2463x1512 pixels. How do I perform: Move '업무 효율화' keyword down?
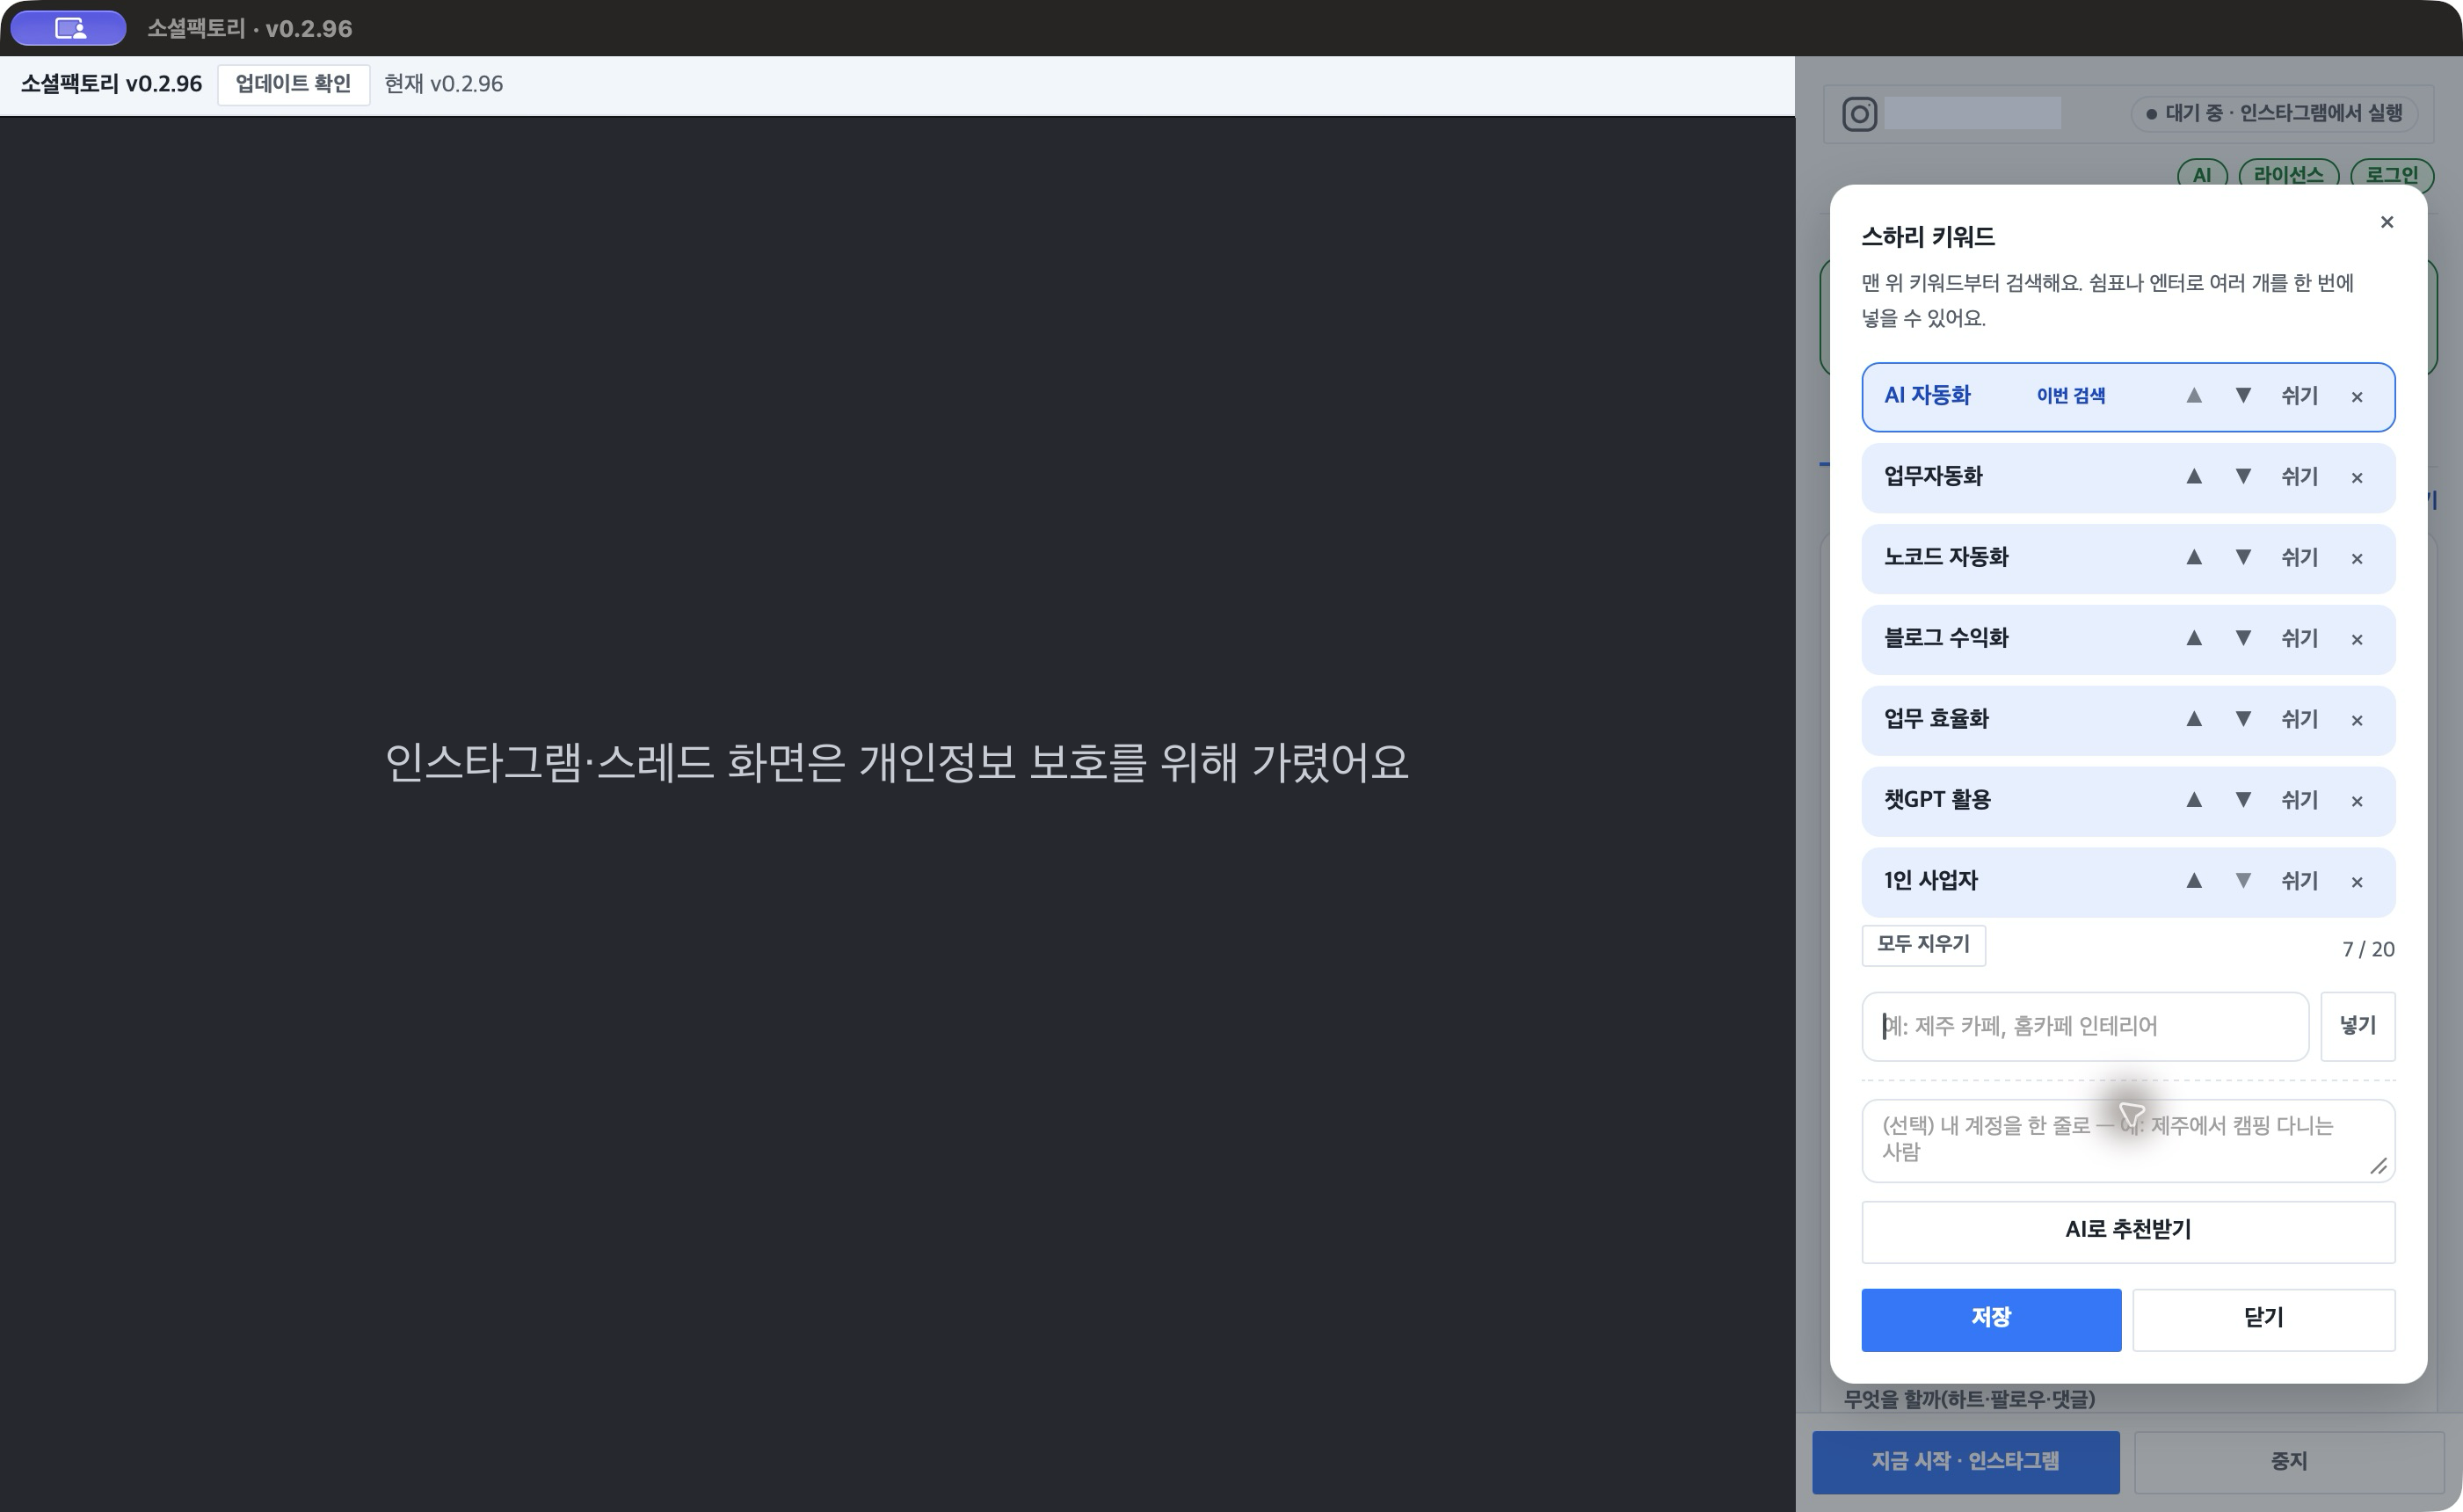click(x=2243, y=720)
